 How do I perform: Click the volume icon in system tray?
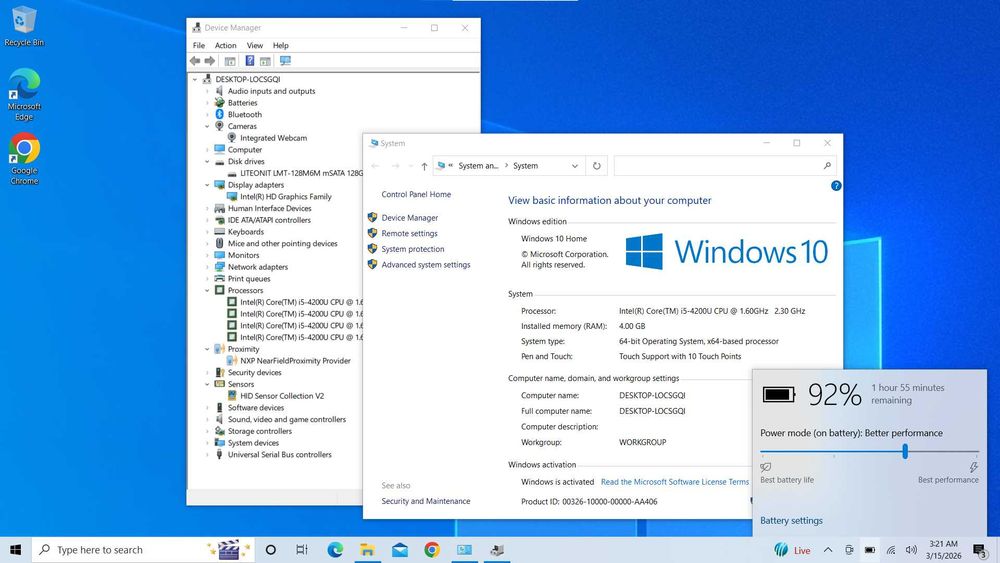911,550
